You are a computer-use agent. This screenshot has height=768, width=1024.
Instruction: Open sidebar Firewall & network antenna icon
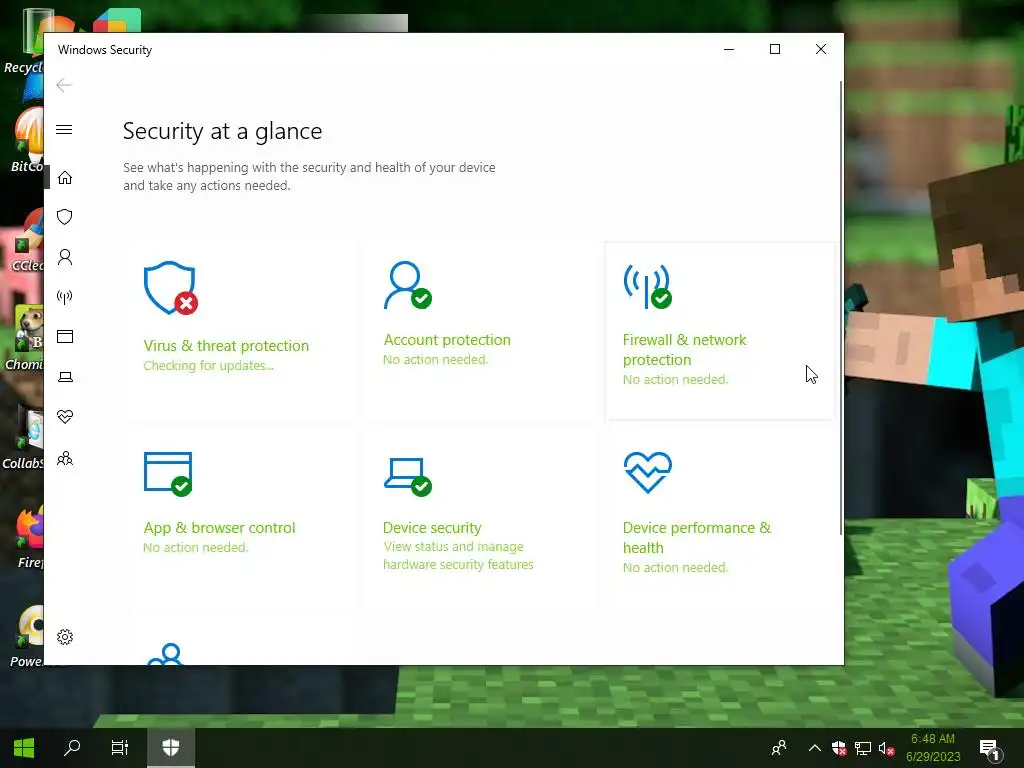[65, 297]
